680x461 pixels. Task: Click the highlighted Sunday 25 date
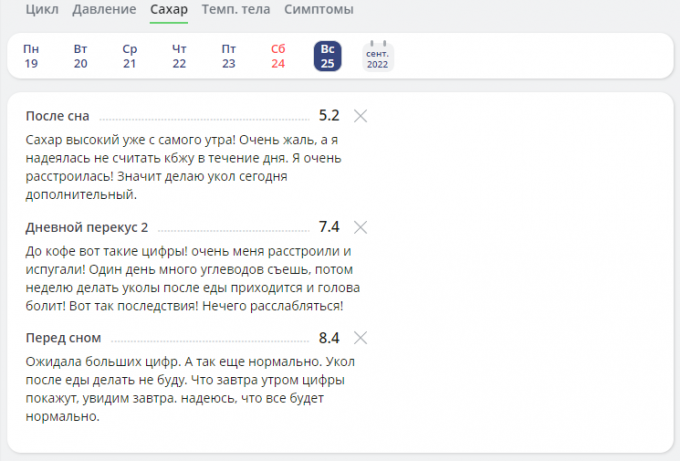coord(327,56)
